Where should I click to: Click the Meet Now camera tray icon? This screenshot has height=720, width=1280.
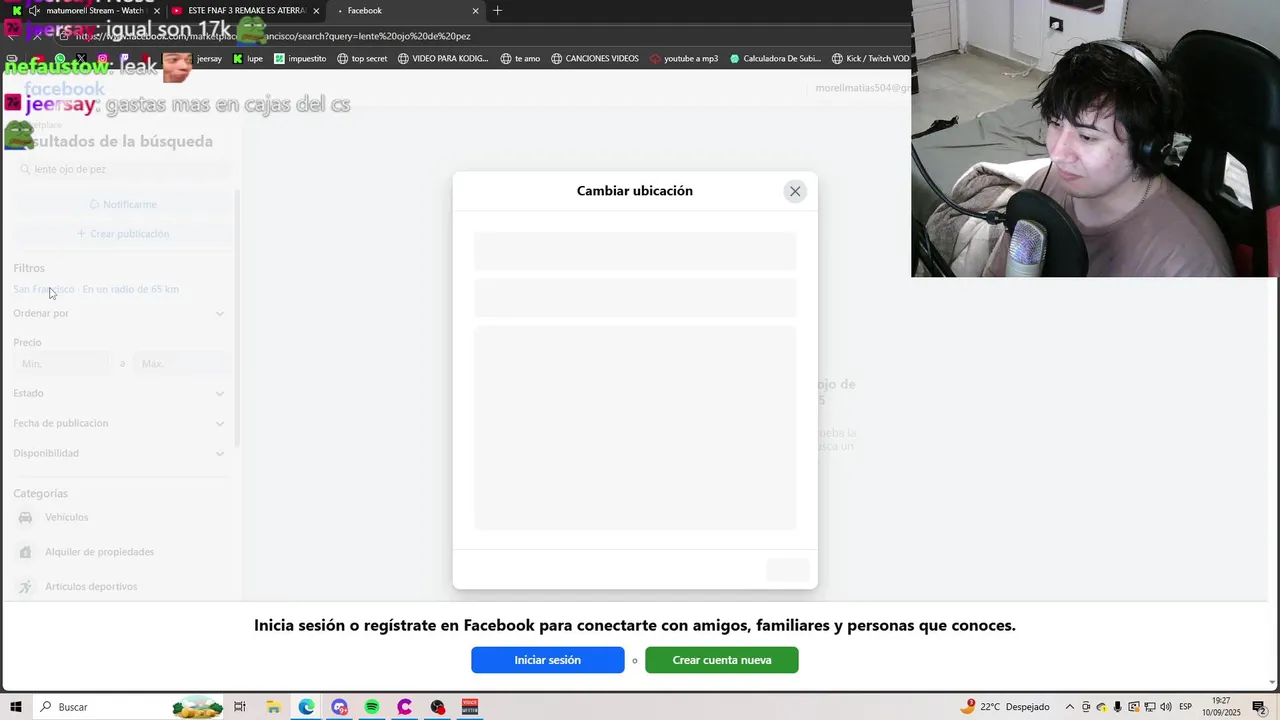[1086, 707]
